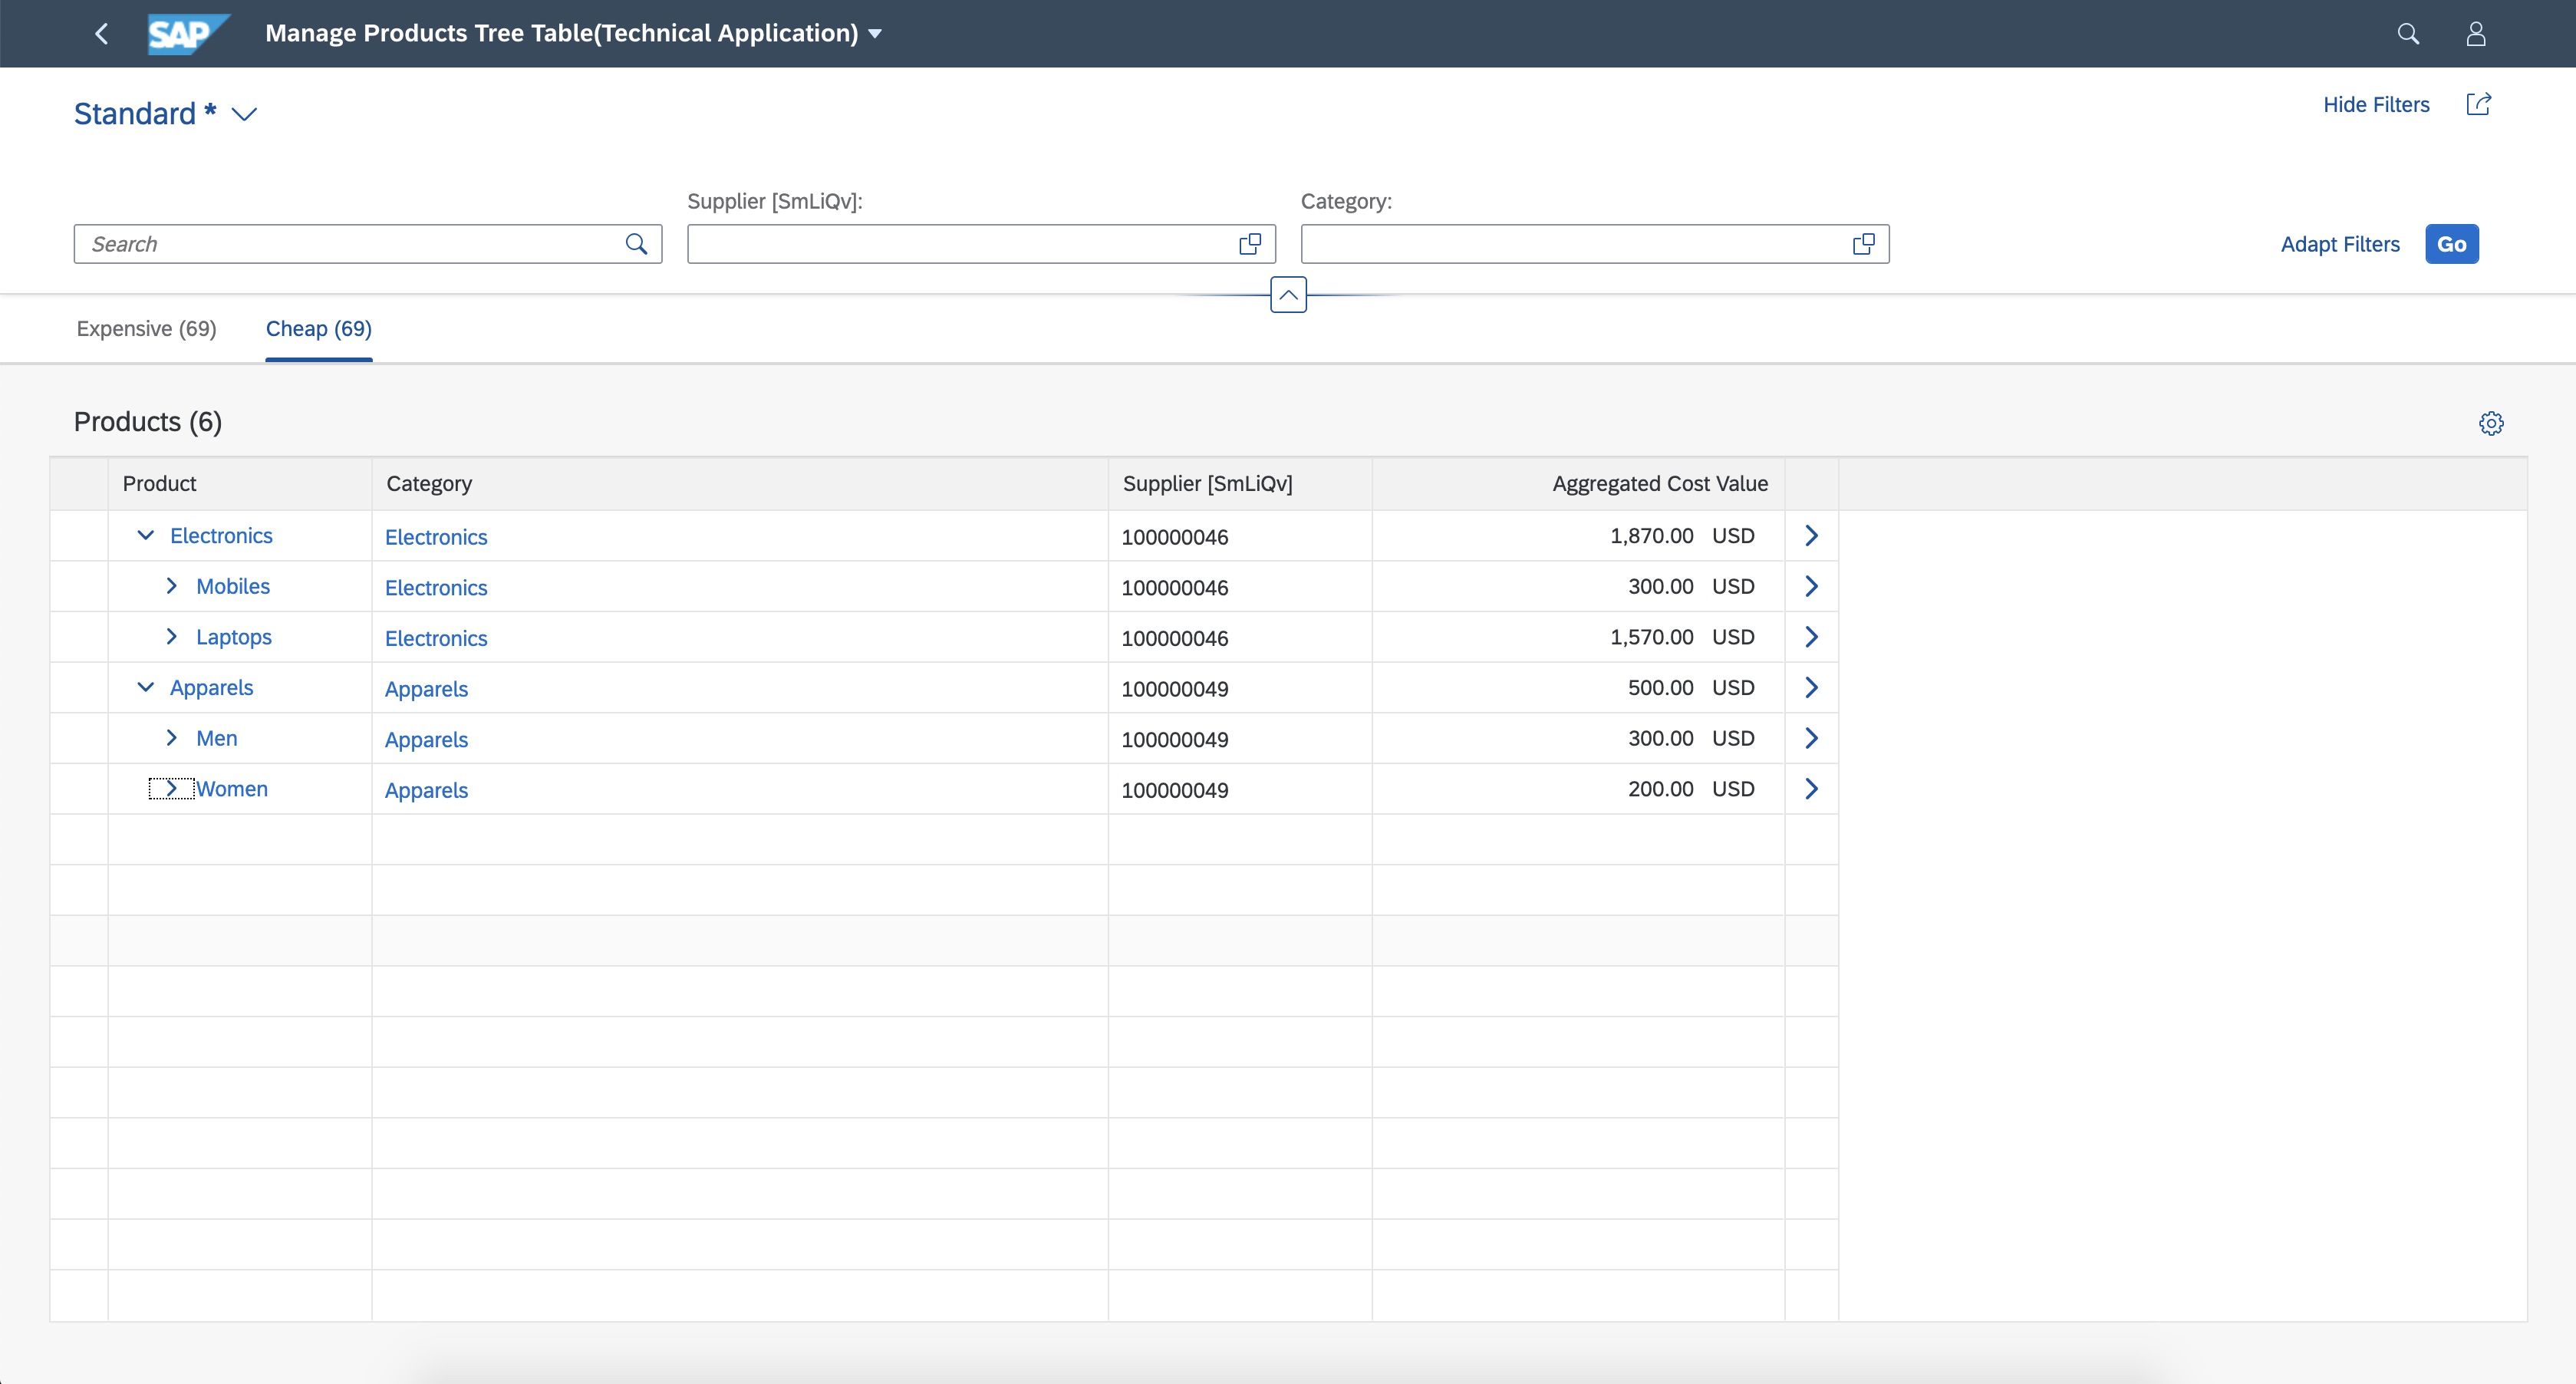2576x1384 pixels.
Task: Click the share icon next to Hide Filters
Action: pos(2478,104)
